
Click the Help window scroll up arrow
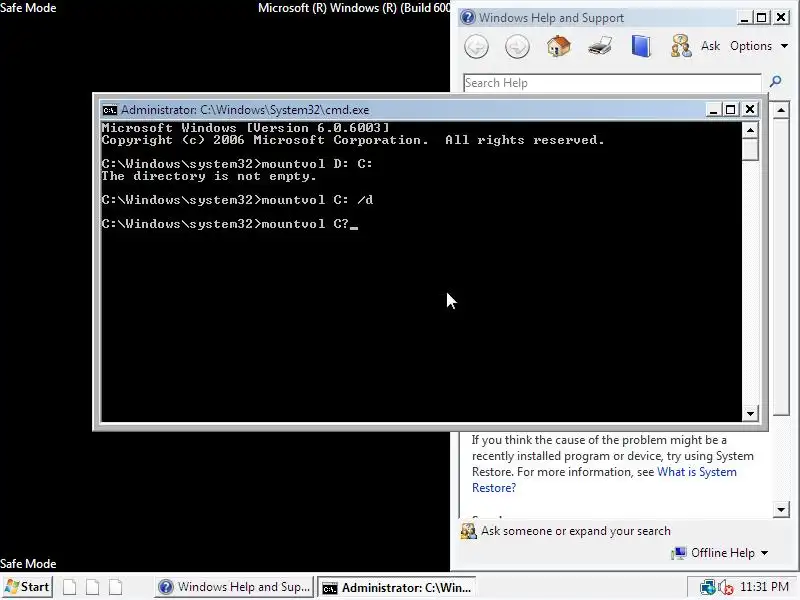781,110
